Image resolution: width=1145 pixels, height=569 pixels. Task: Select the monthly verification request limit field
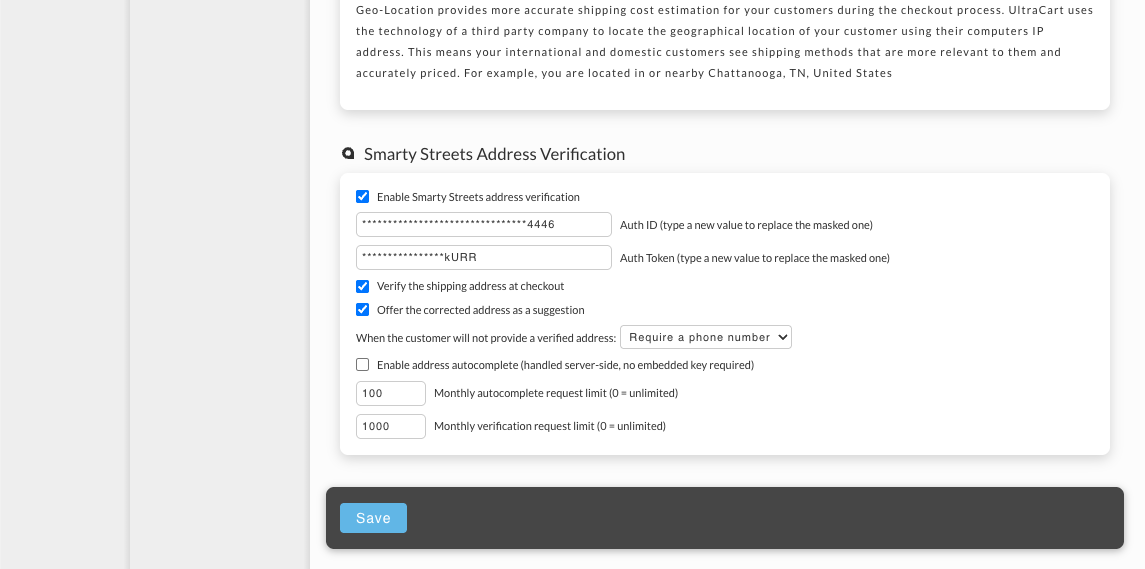[391, 426]
